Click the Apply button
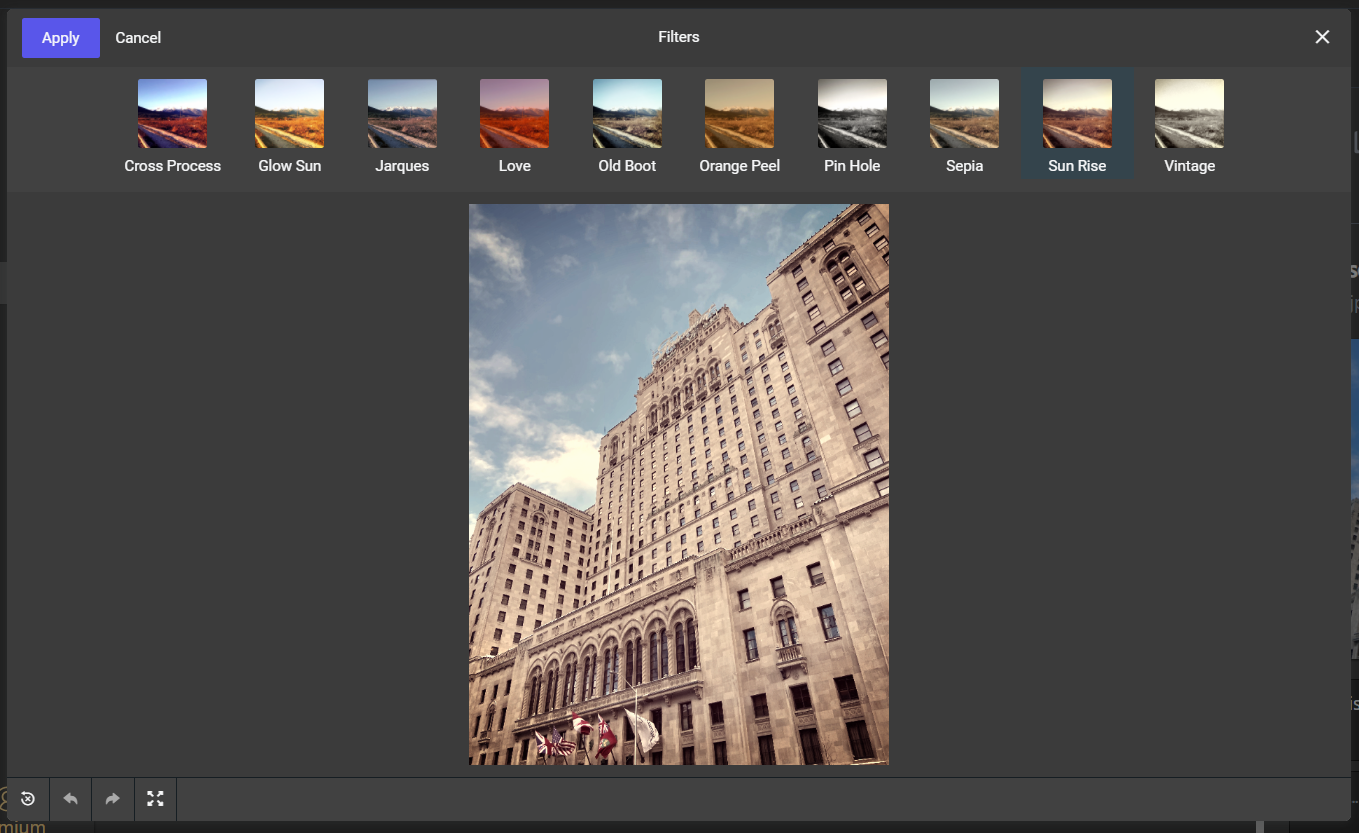 [x=61, y=38]
